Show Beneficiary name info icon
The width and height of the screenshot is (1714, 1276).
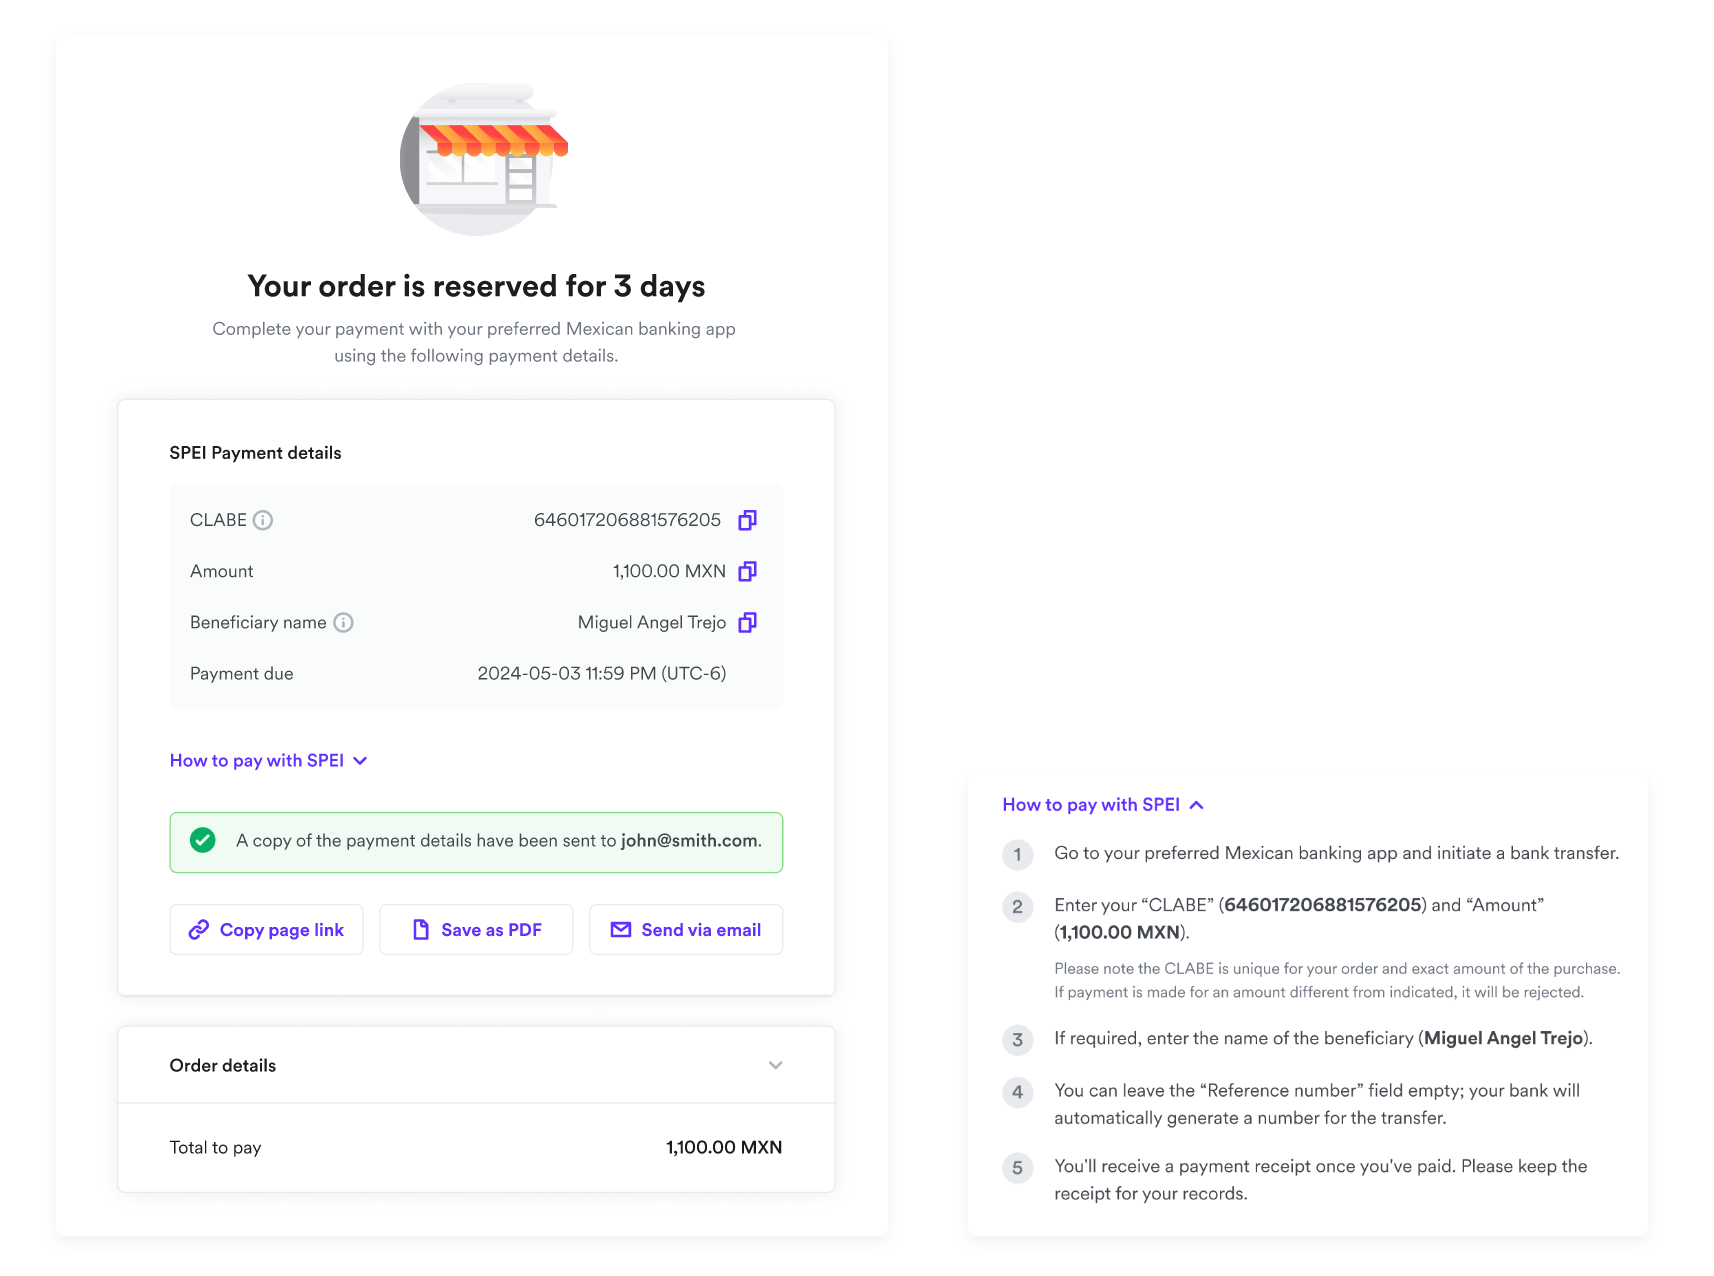pyautogui.click(x=343, y=622)
